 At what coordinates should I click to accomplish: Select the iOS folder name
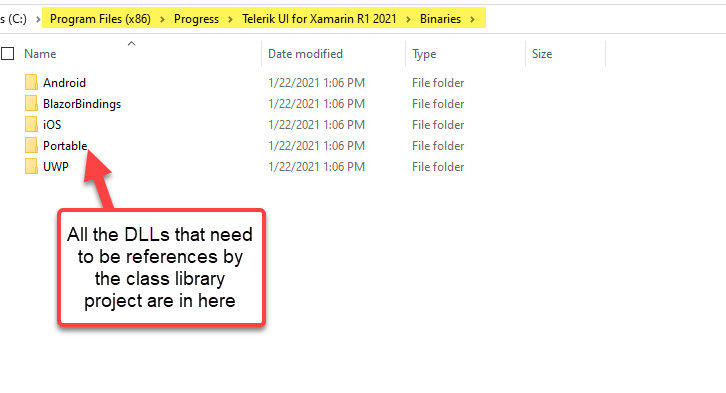click(52, 125)
